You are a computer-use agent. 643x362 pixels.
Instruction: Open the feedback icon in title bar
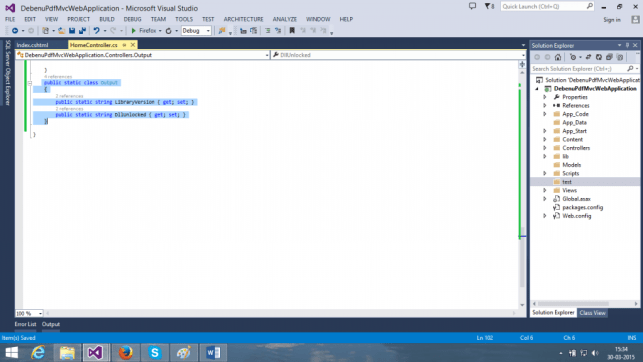click(x=472, y=6)
